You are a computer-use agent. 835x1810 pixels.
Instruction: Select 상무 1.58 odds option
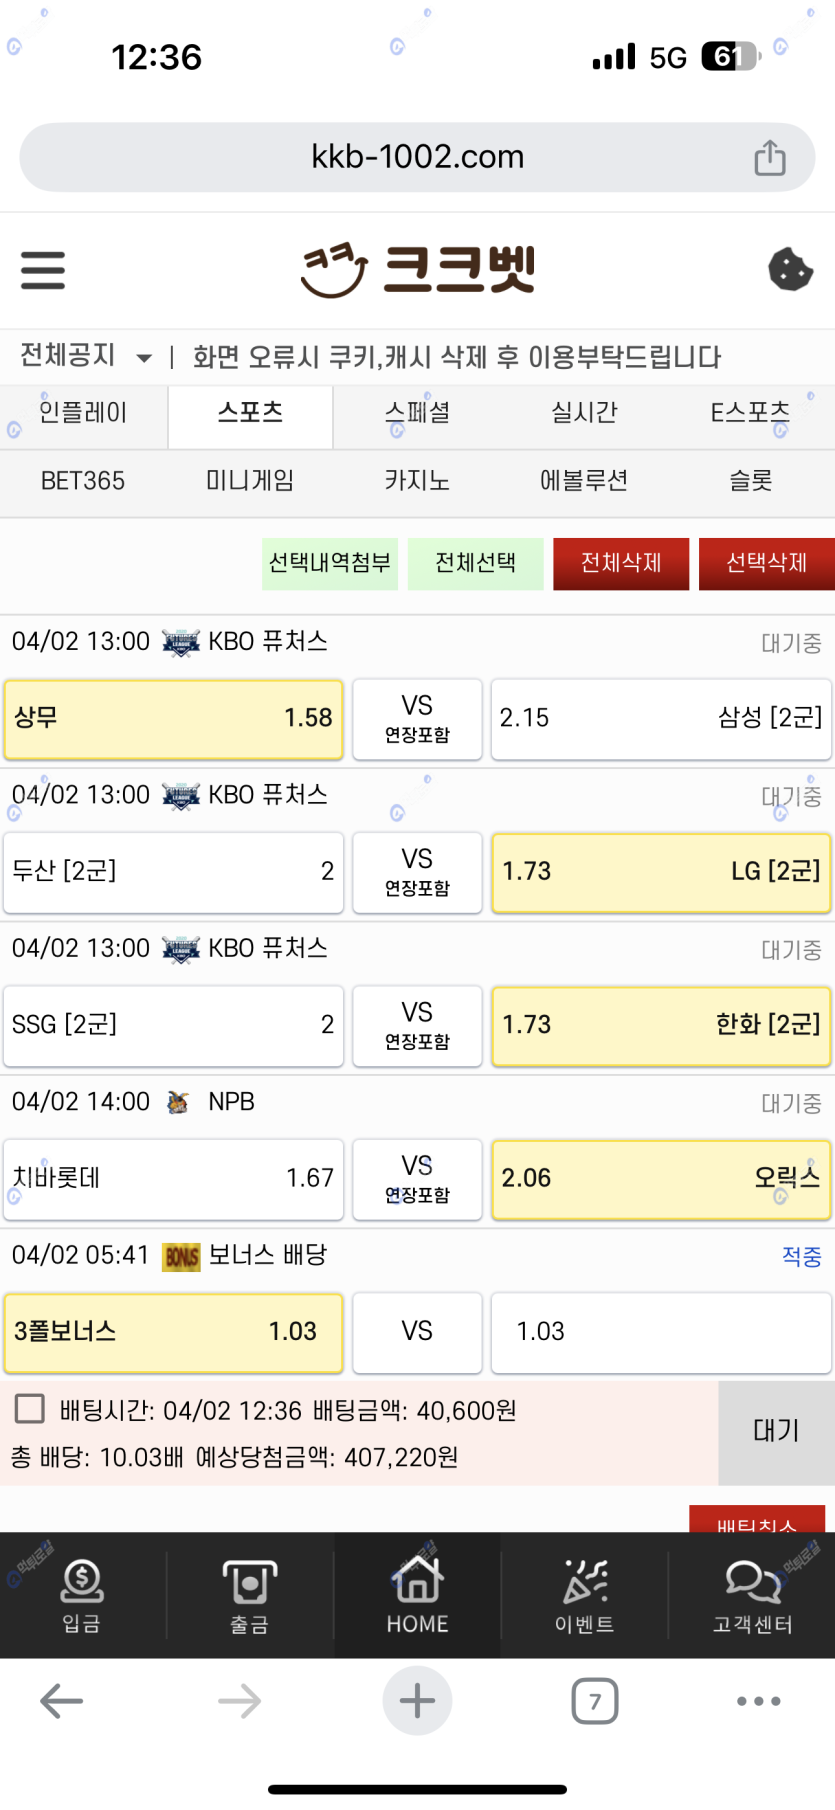pyautogui.click(x=173, y=719)
